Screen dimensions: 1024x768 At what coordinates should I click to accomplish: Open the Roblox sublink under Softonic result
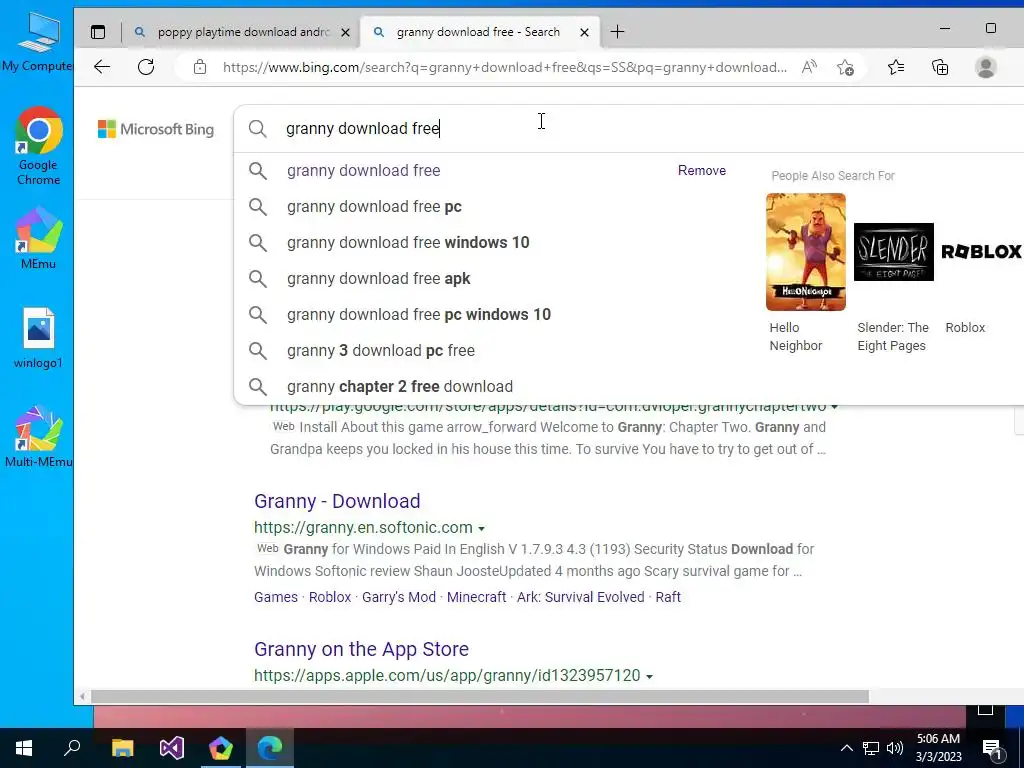click(x=330, y=597)
